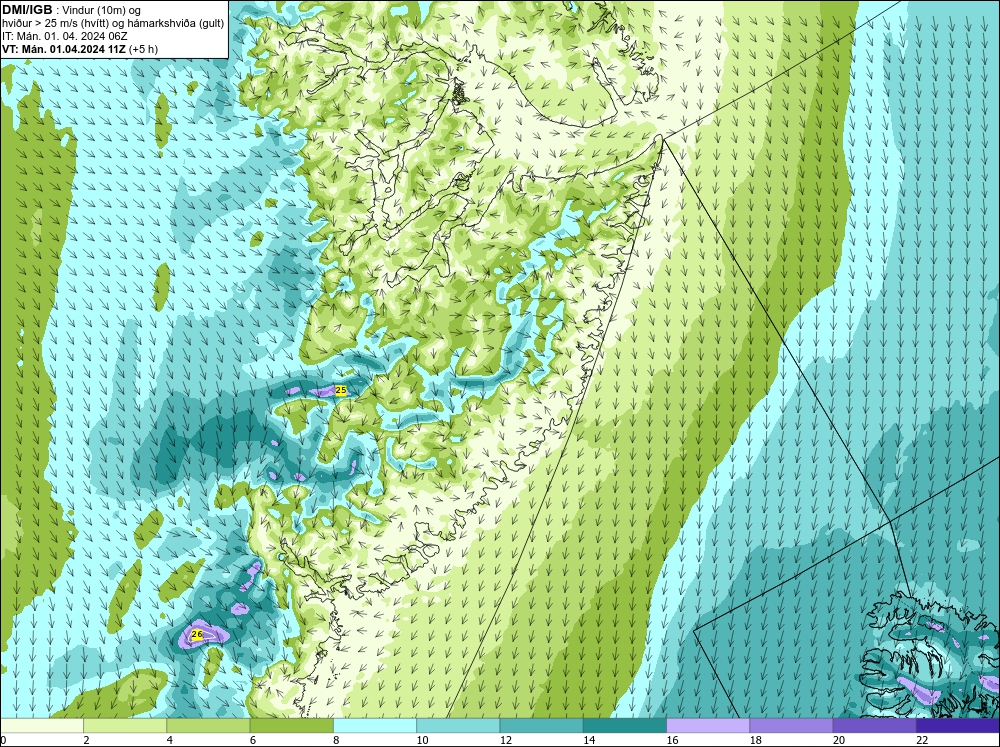This screenshot has height=747, width=1000.
Task: Click the yellow 26 gust label
Action: 197,634
